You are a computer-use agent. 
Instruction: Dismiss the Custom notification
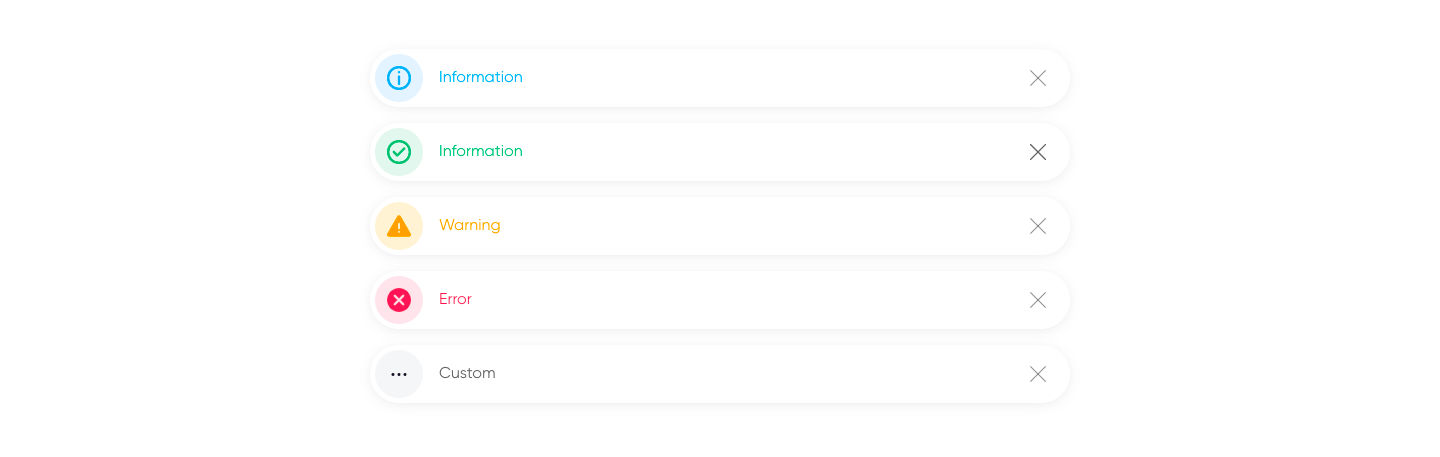click(x=1038, y=374)
